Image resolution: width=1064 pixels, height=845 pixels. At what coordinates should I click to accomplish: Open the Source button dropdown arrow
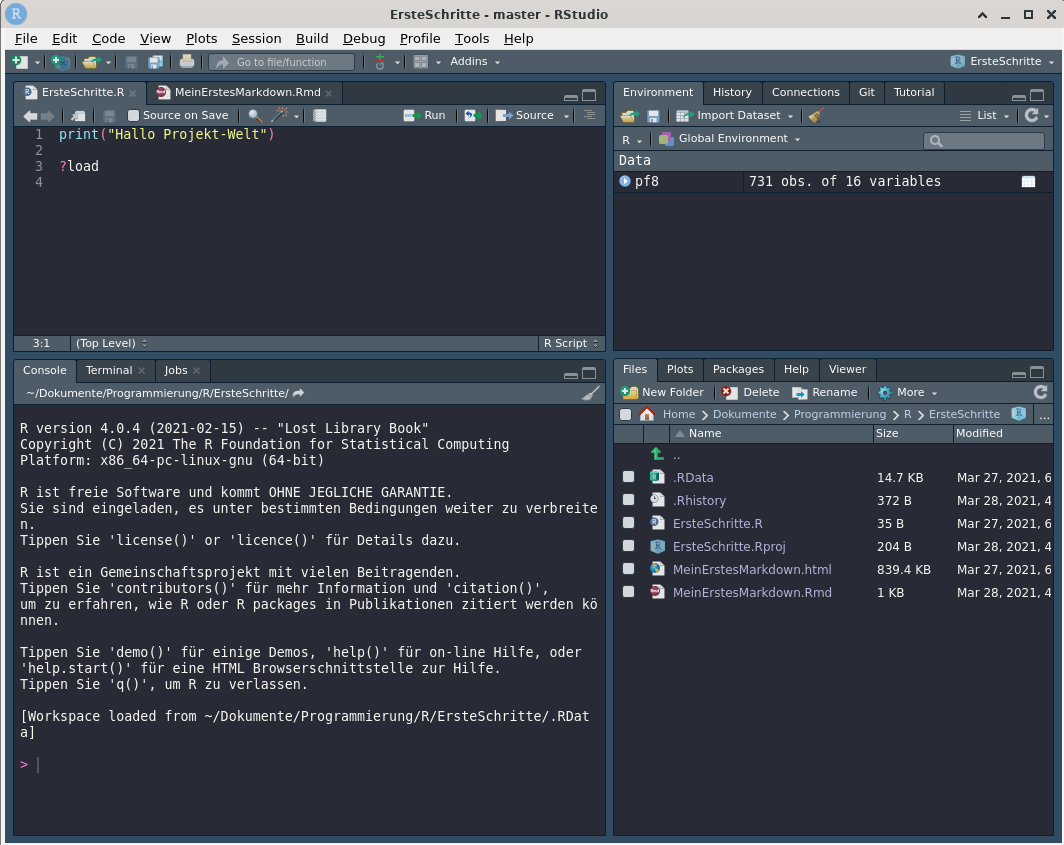click(566, 117)
